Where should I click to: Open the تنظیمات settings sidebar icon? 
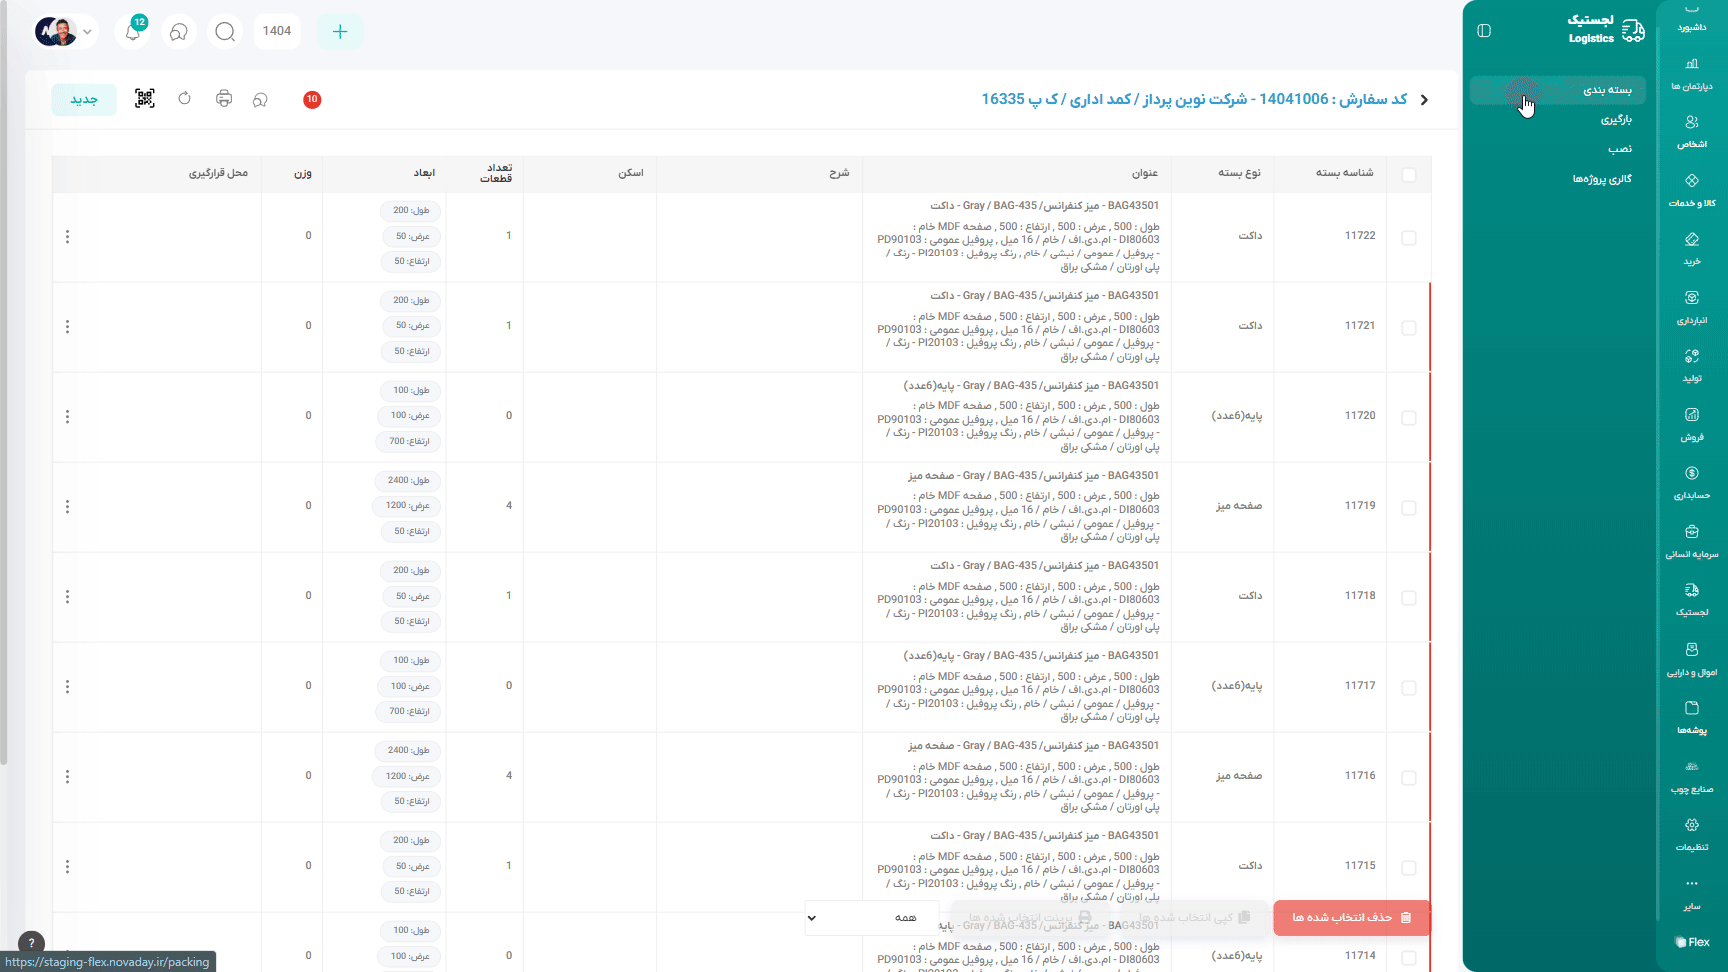coord(1691,834)
